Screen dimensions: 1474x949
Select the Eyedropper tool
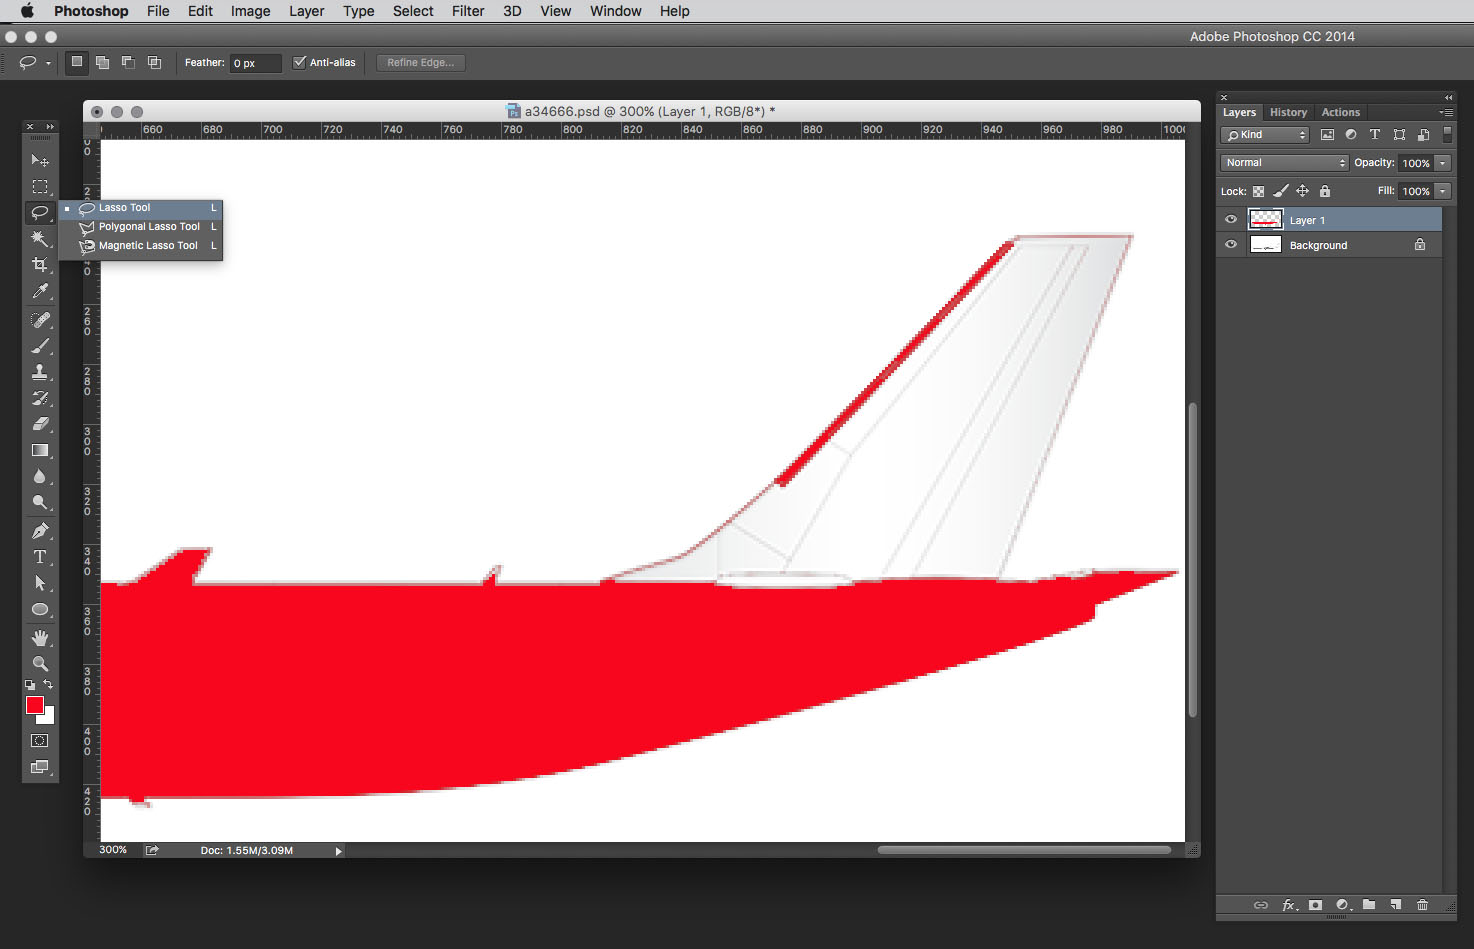[x=40, y=291]
